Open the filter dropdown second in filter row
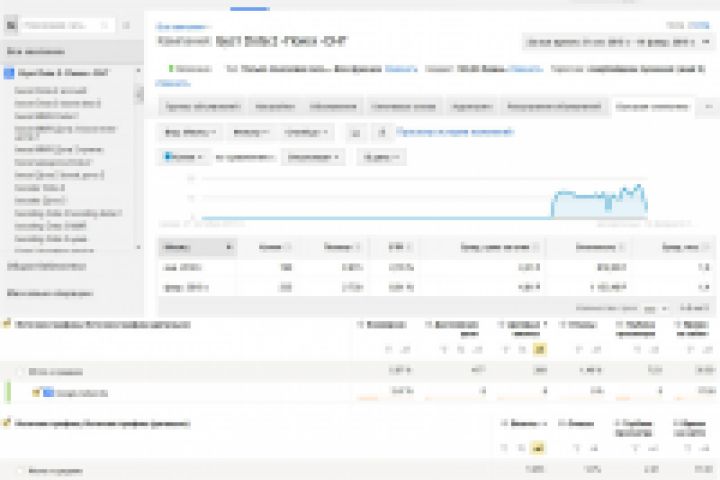This screenshot has height=480, width=720. pyautogui.click(x=251, y=133)
